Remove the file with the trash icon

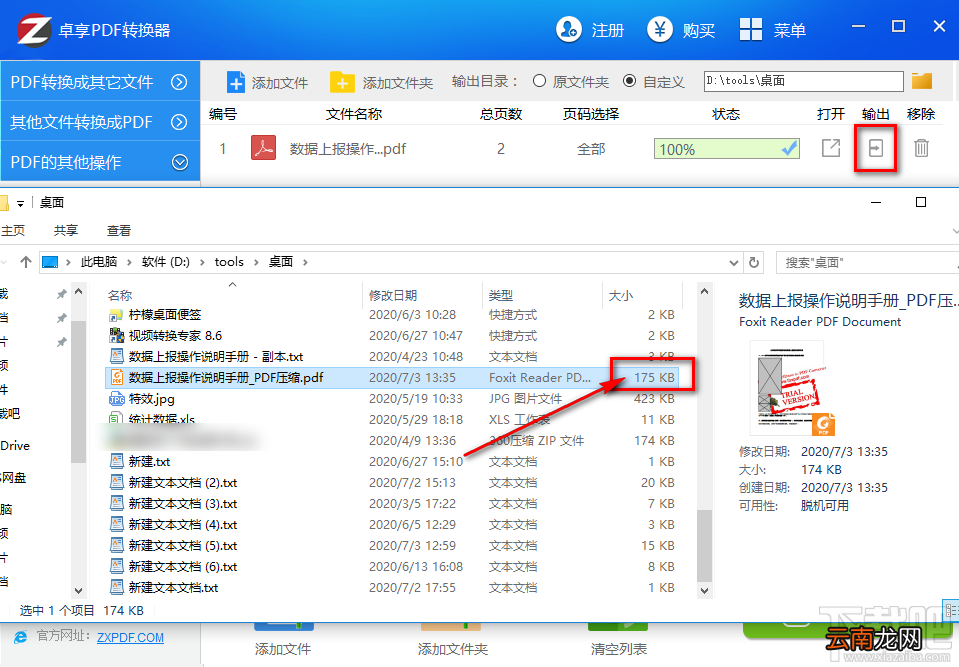921,148
